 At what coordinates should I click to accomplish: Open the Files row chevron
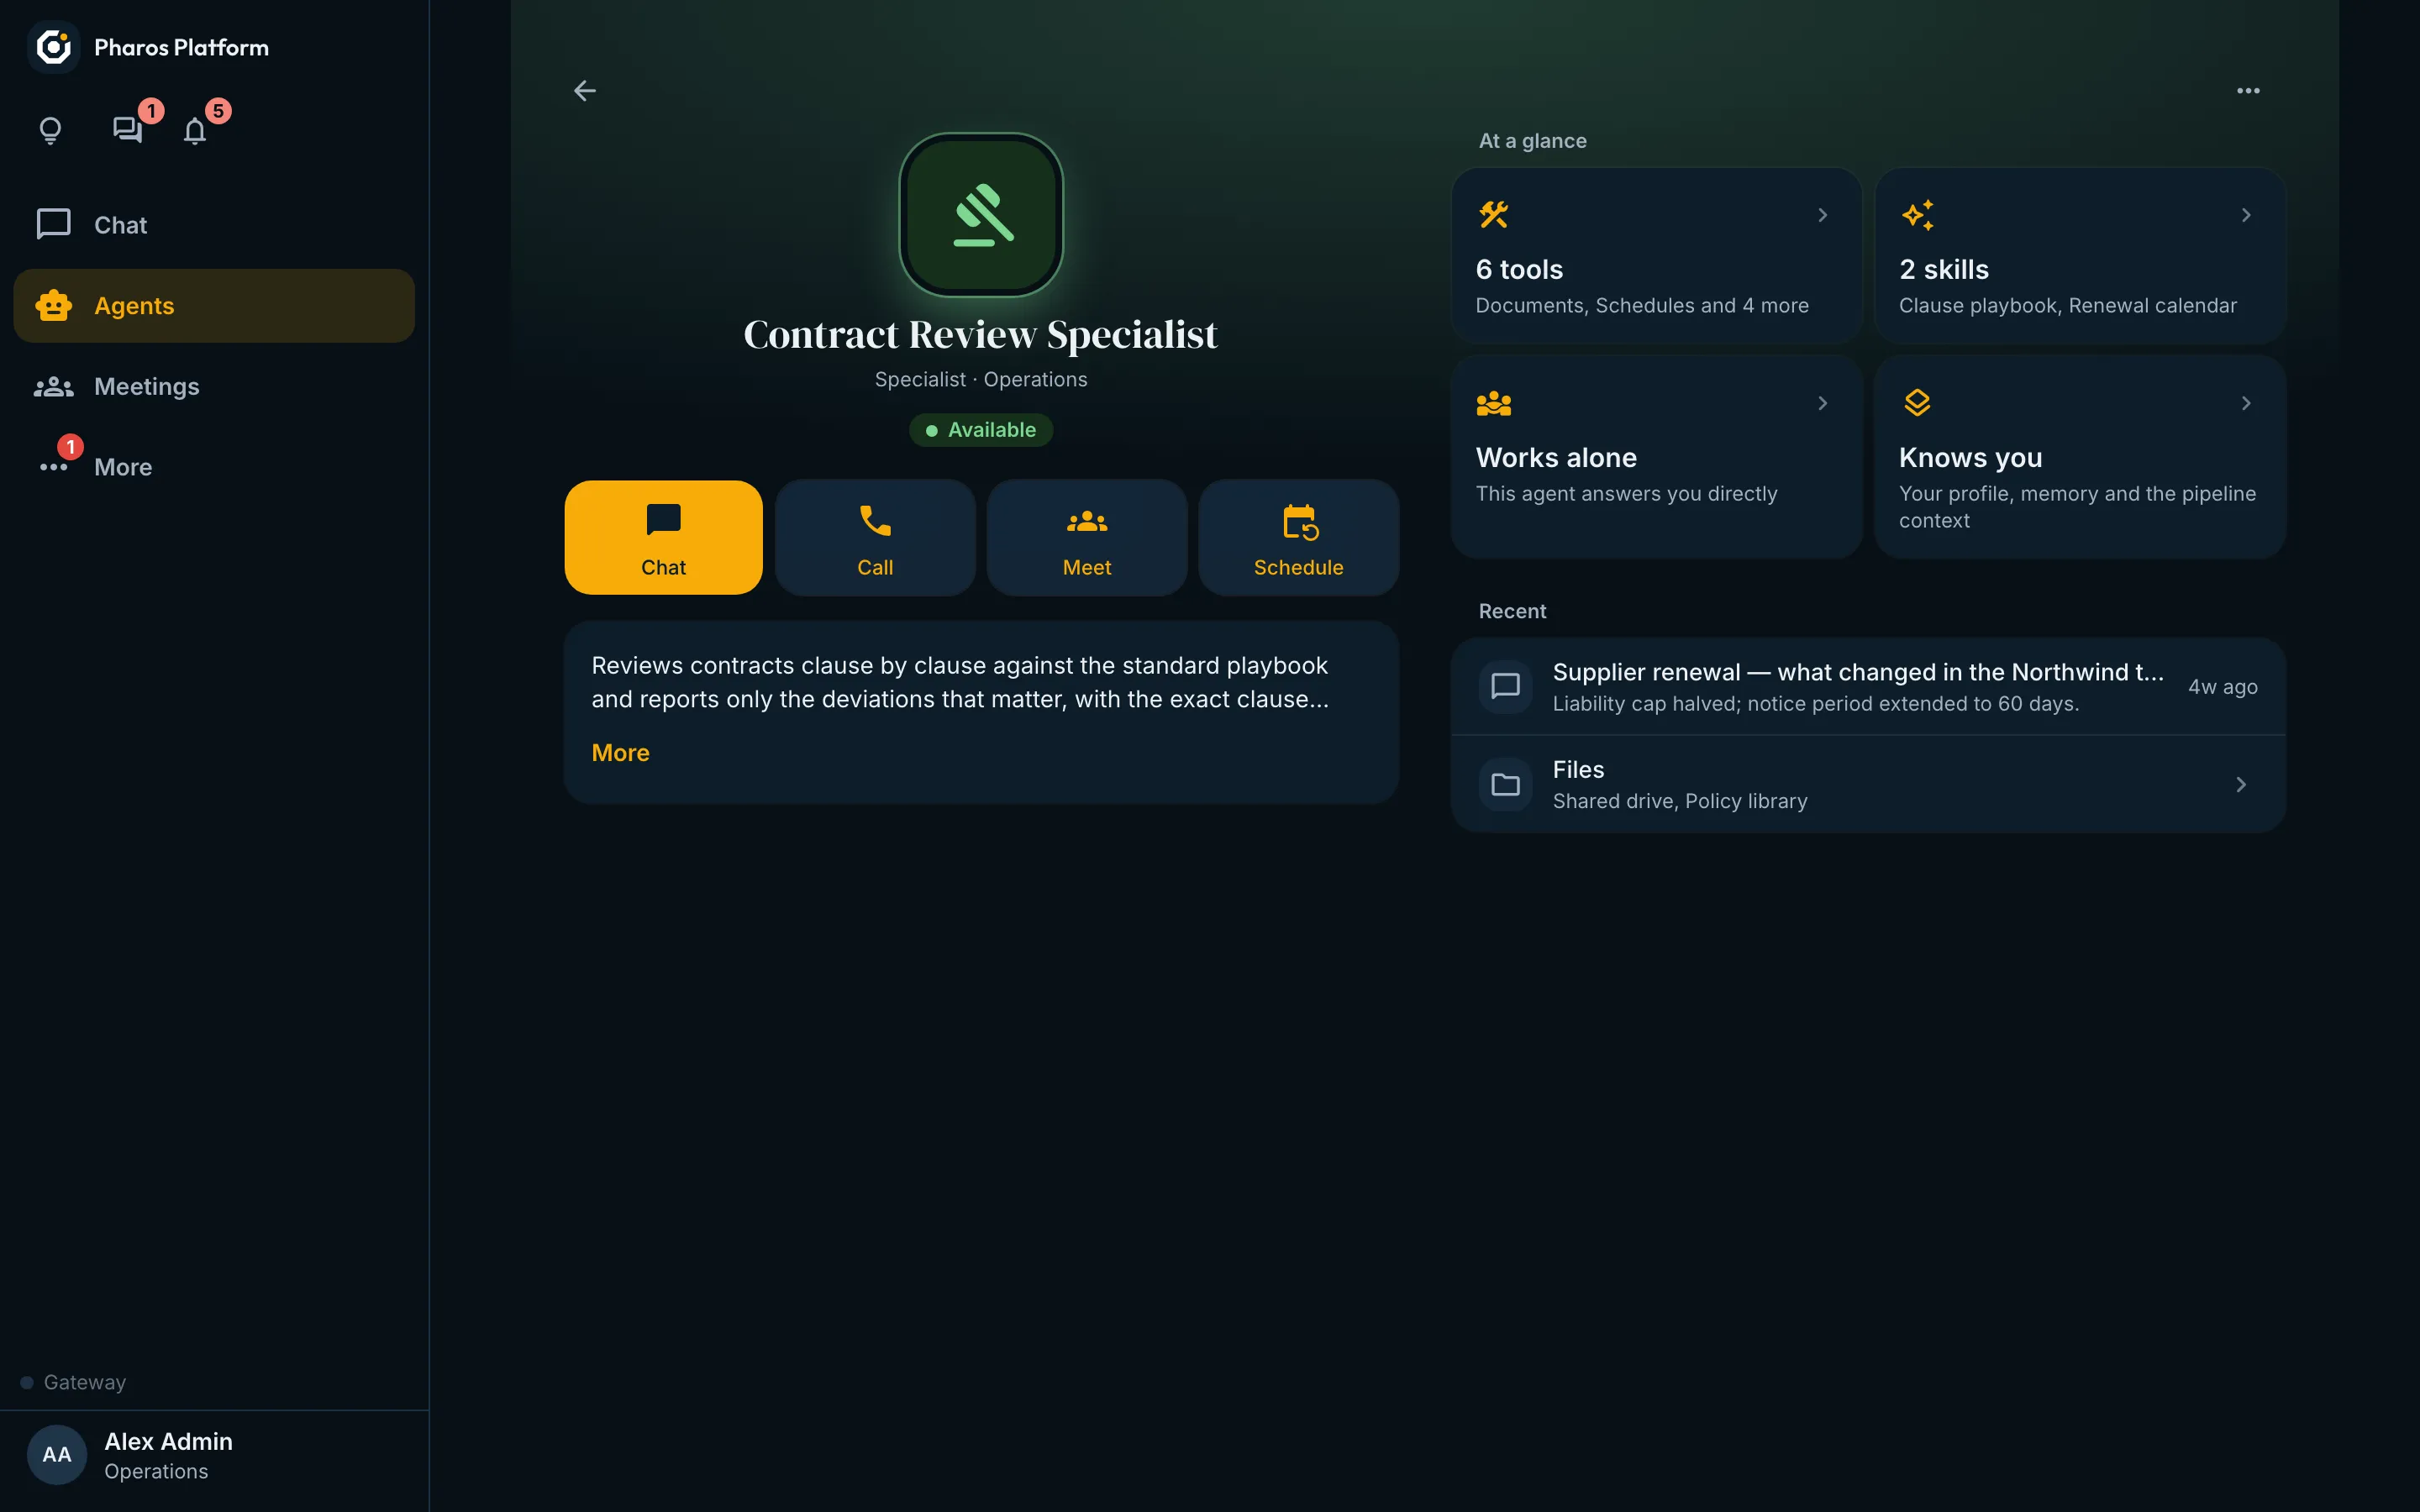pyautogui.click(x=2241, y=785)
